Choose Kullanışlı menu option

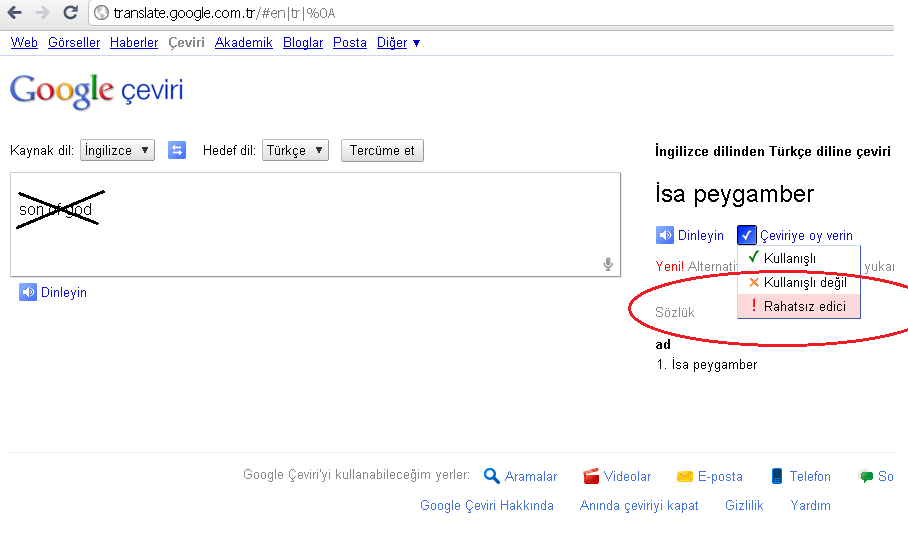click(x=799, y=258)
